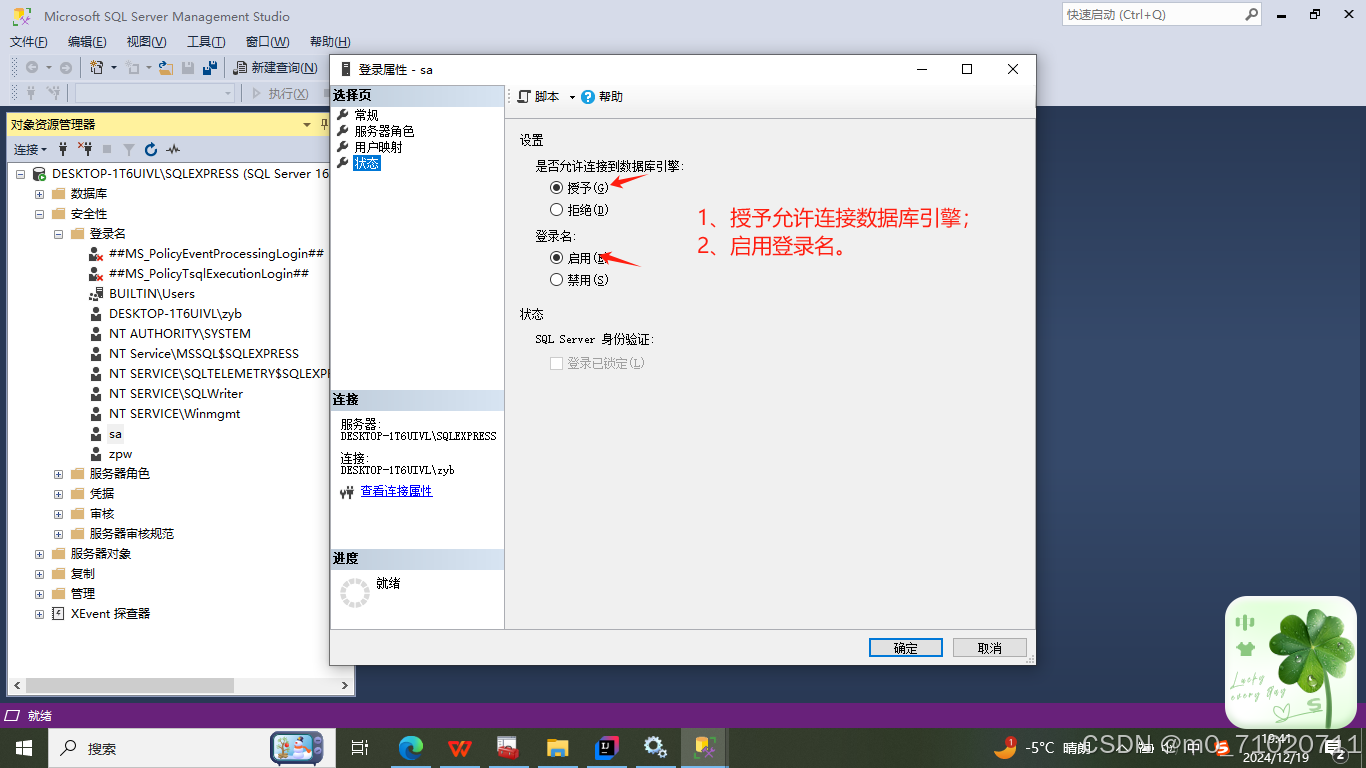Open the 窗口 menu

[x=267, y=42]
